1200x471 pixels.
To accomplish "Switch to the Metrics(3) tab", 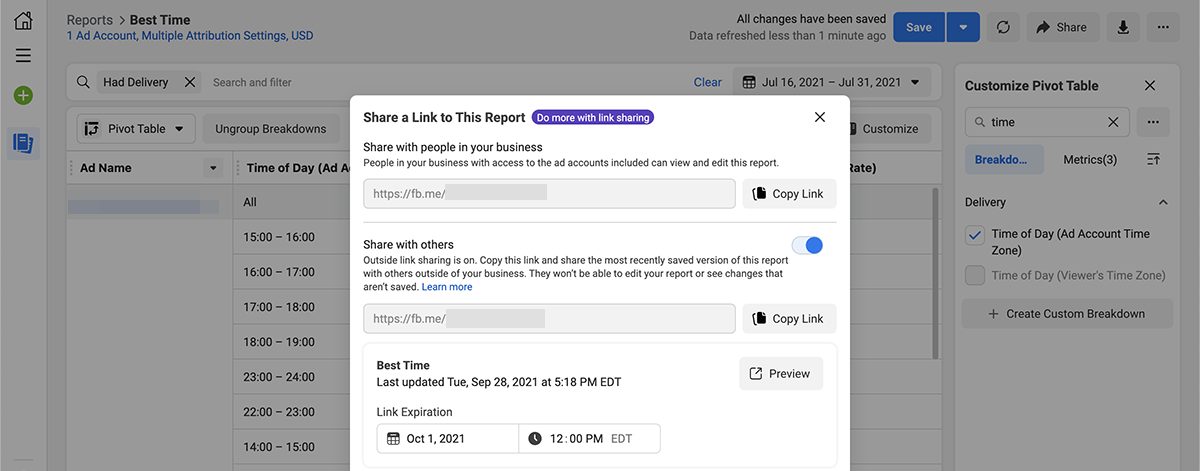I will point(1090,160).
